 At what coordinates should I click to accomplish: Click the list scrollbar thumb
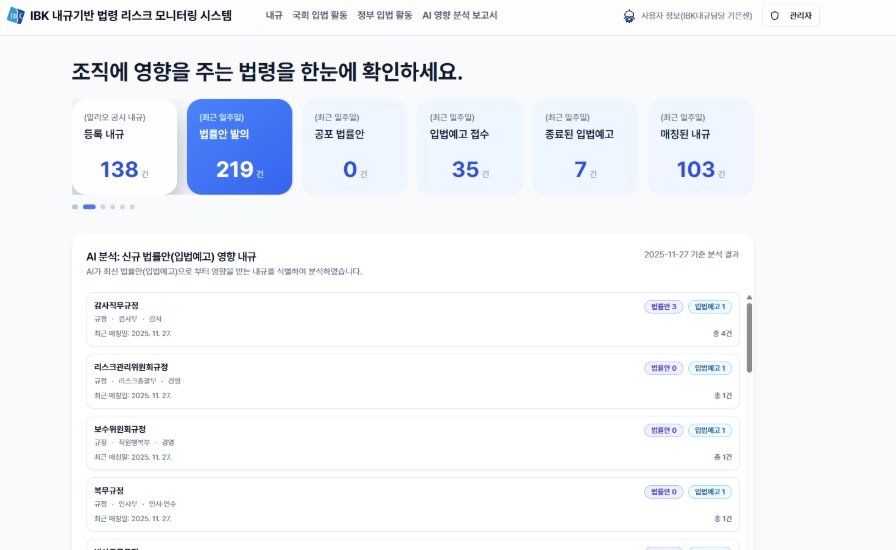pyautogui.click(x=749, y=337)
